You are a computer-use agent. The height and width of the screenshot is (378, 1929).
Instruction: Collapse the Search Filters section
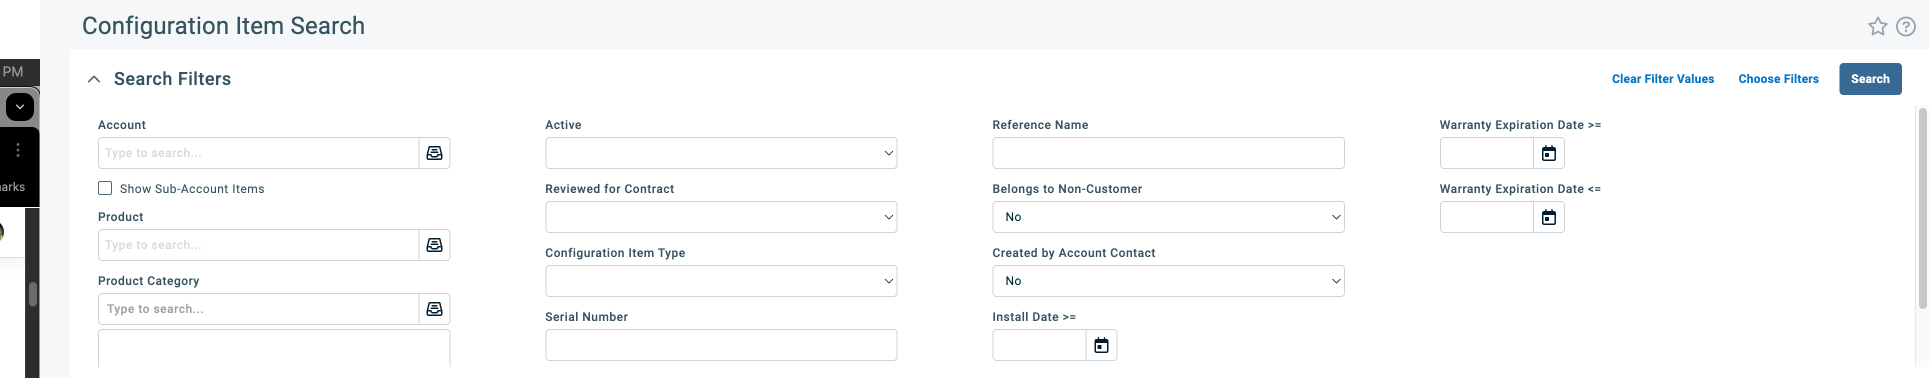94,79
